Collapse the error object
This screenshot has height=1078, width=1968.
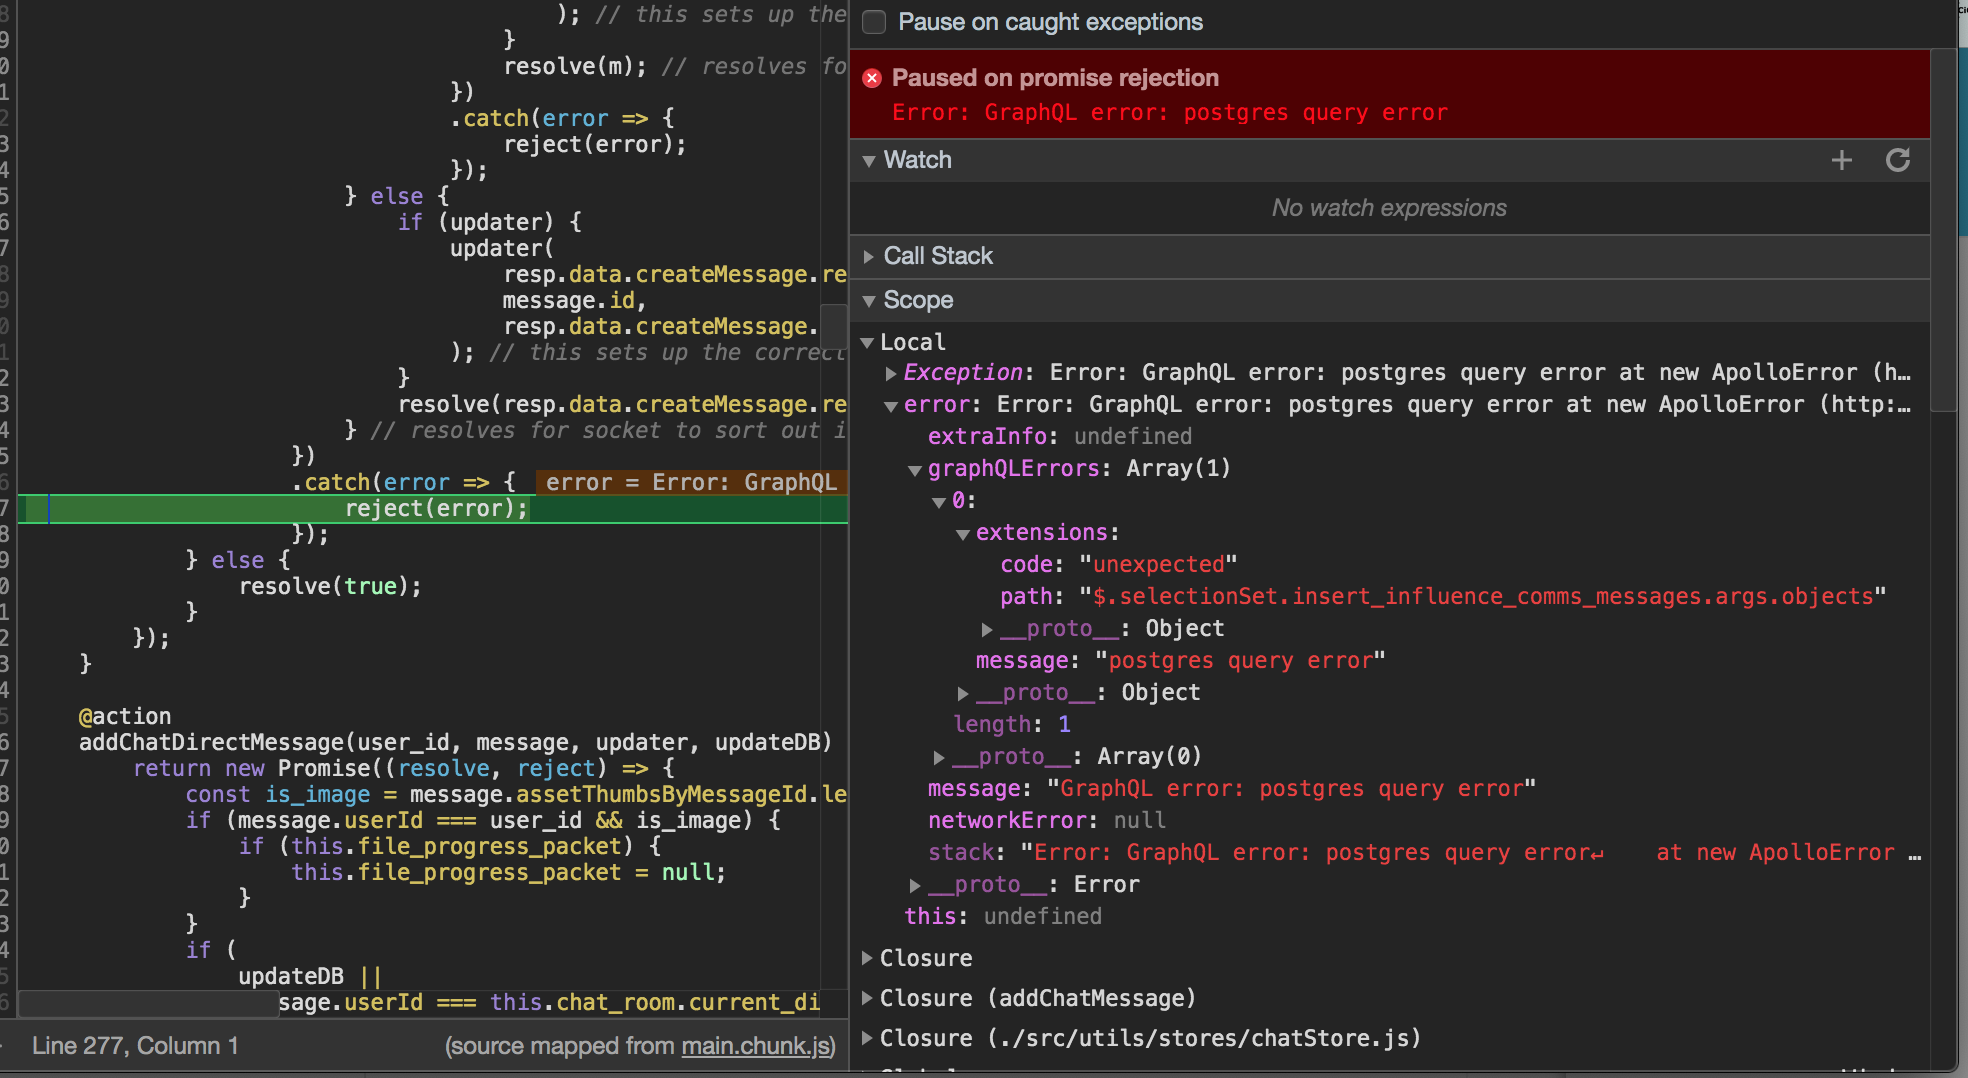tap(891, 405)
